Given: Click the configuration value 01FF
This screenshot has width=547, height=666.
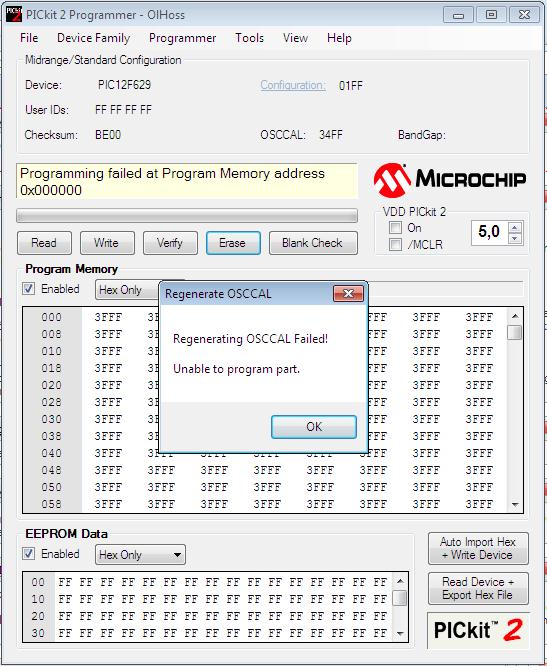Looking at the screenshot, I should tap(351, 86).
